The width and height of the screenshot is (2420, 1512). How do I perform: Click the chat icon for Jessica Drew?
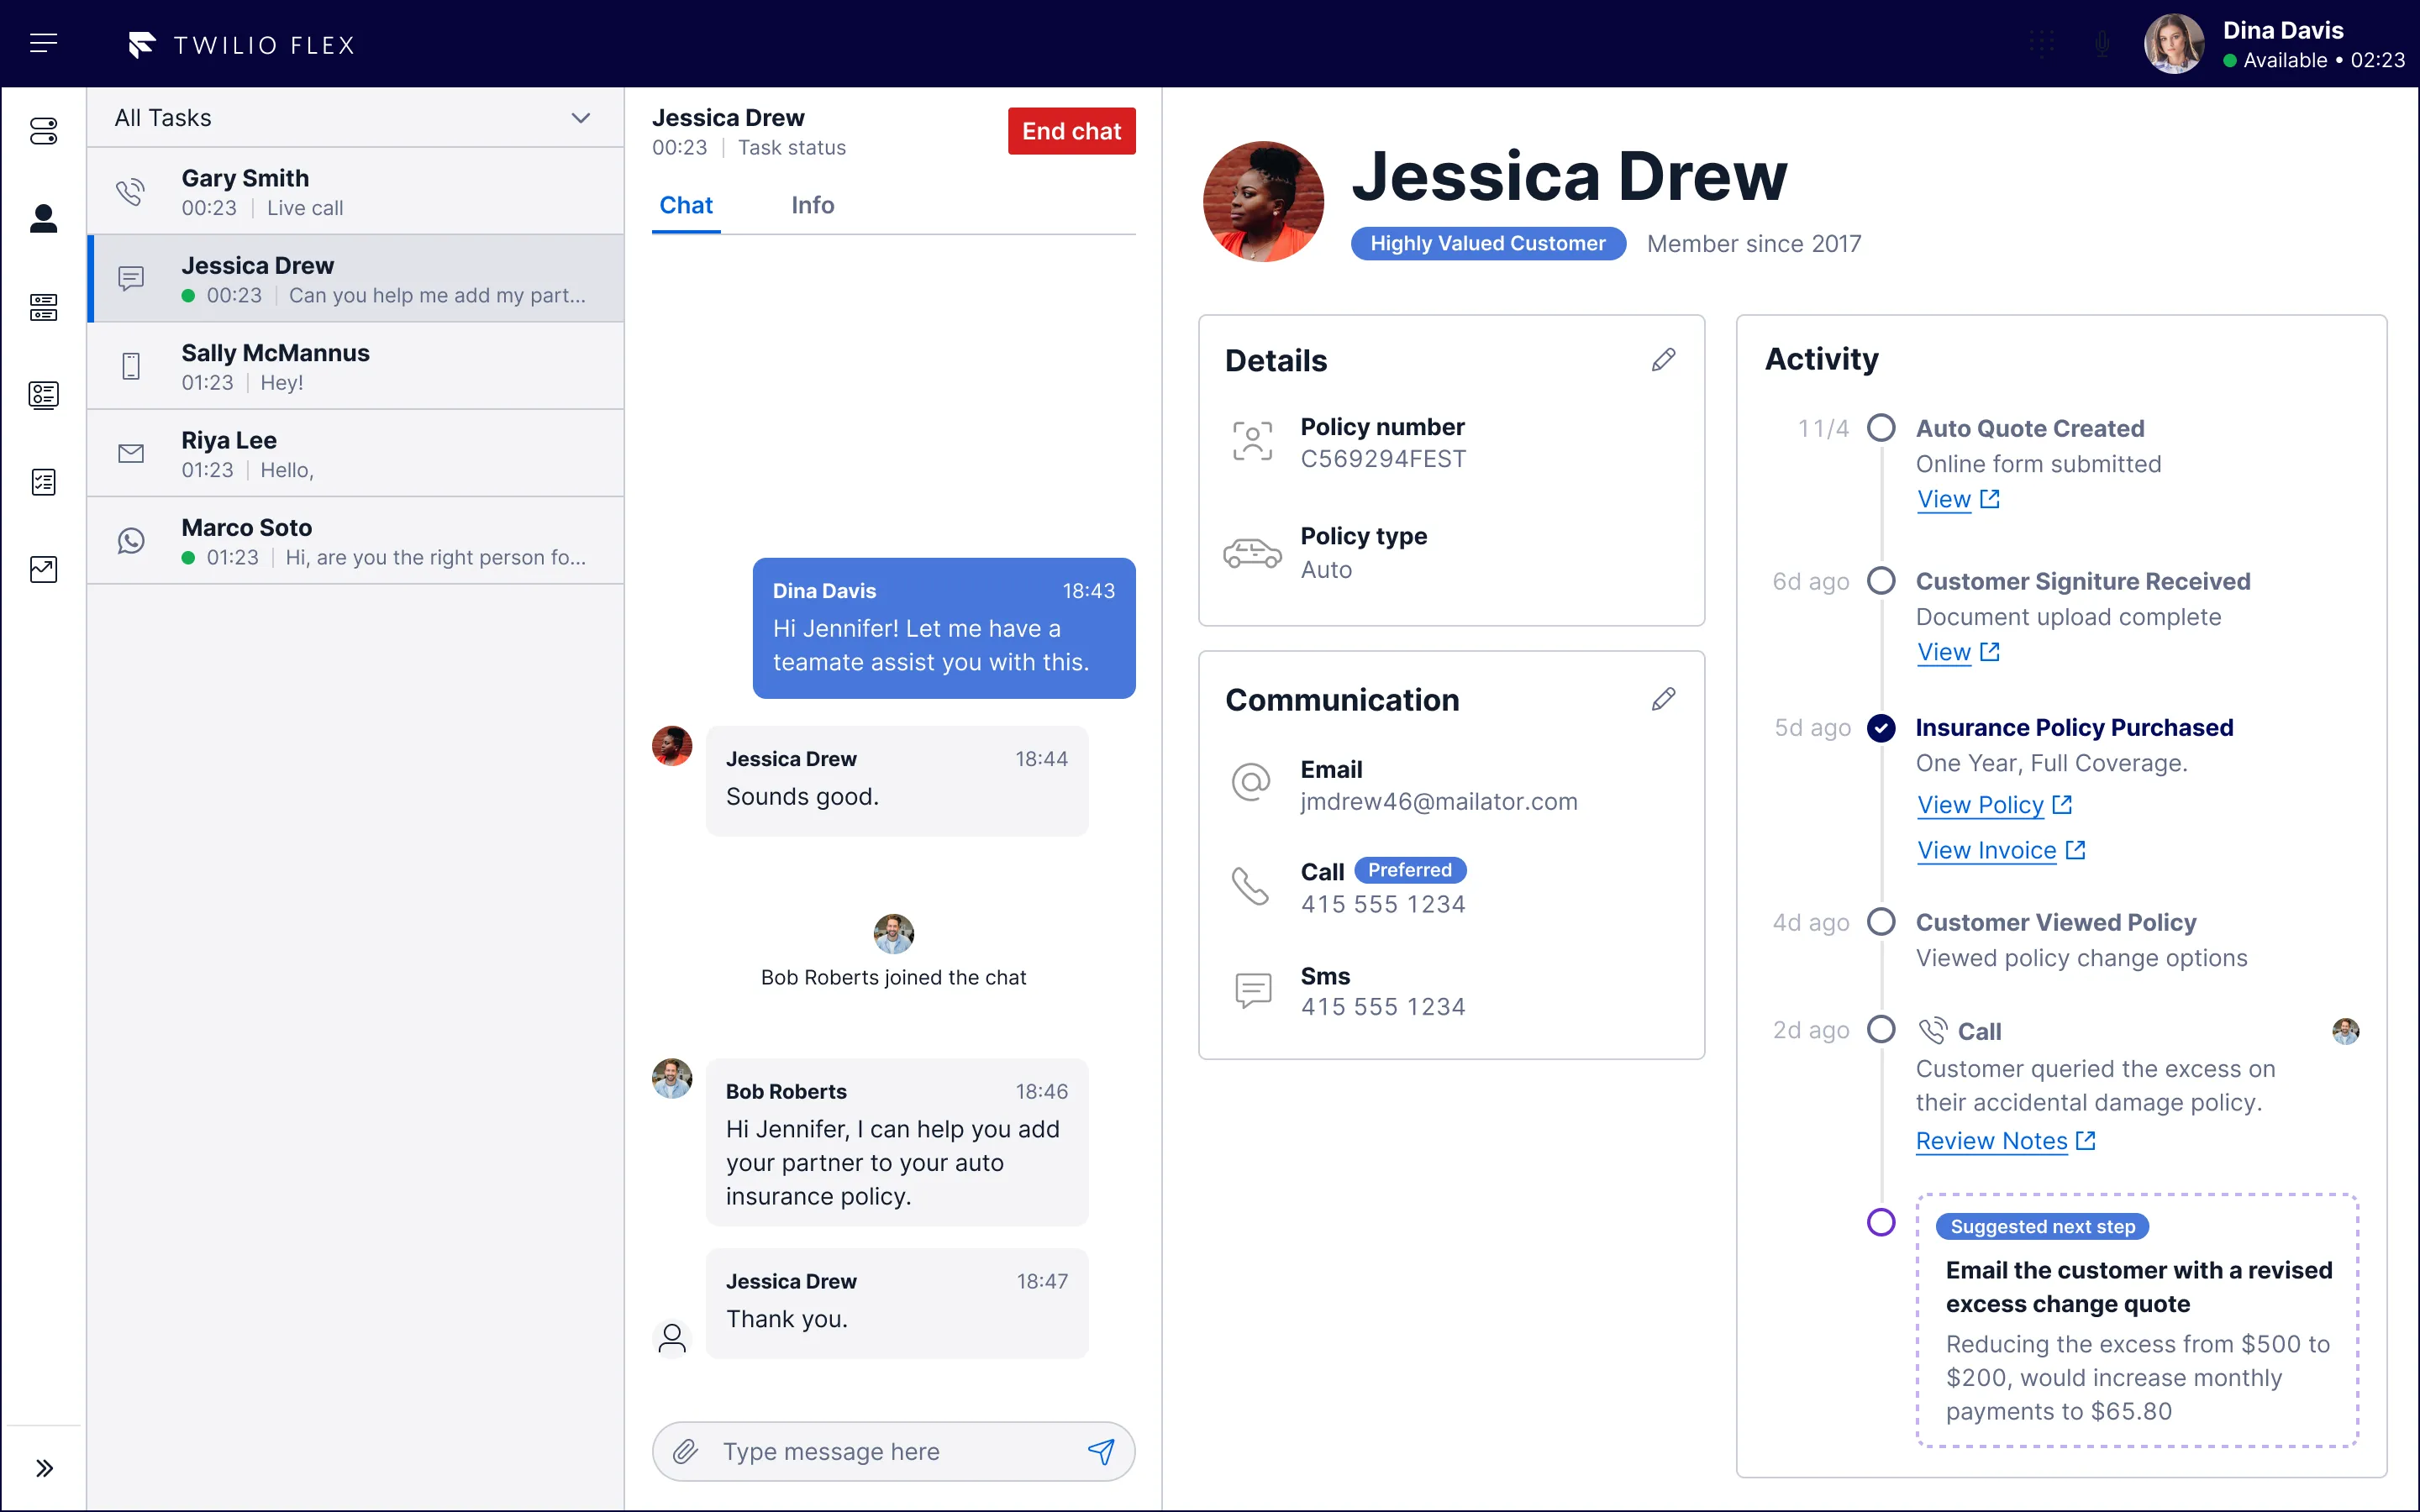coord(131,277)
